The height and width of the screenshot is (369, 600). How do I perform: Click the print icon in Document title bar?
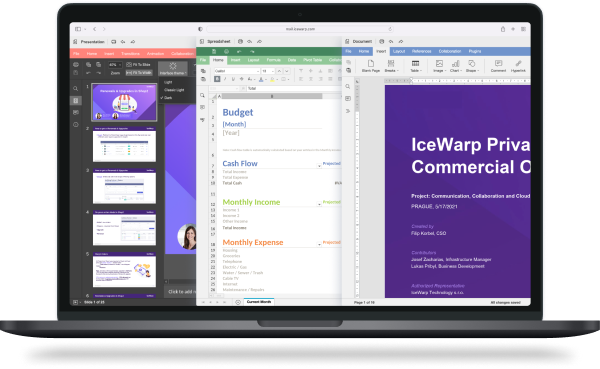[x=382, y=41]
